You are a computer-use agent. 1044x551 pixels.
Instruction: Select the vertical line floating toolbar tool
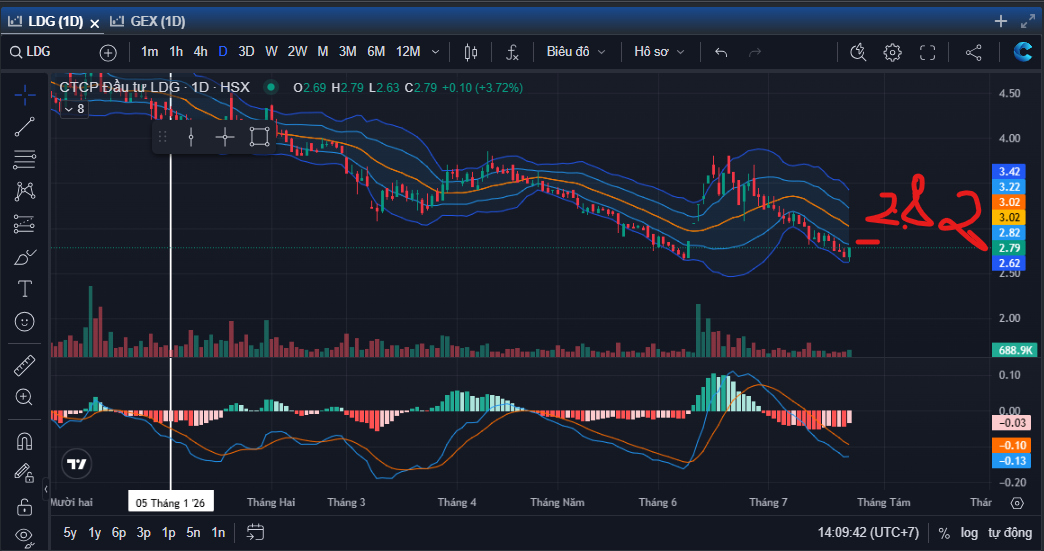(x=191, y=137)
